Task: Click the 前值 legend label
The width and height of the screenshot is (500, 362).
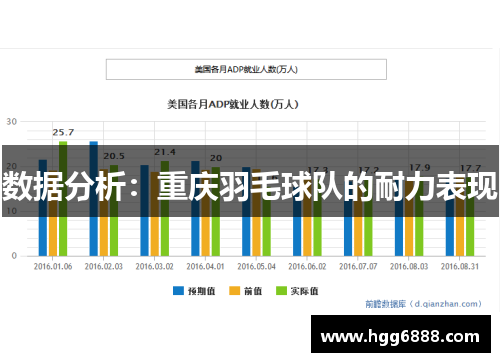Action: click(253, 291)
